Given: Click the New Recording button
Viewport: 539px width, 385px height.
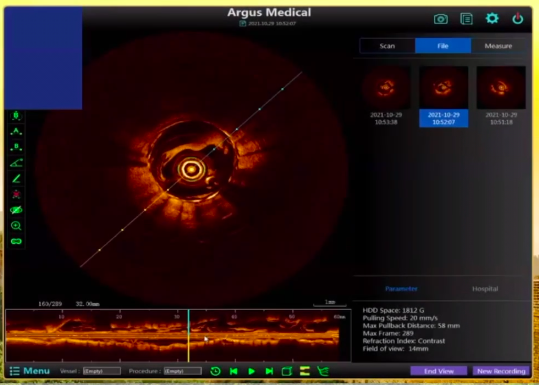Looking at the screenshot, I should [501, 371].
